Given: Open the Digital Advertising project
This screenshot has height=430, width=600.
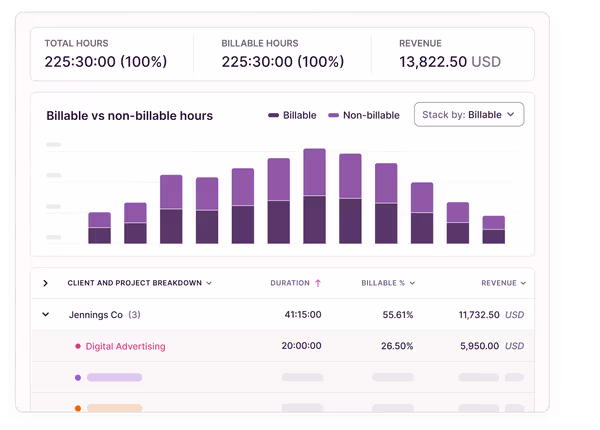Looking at the screenshot, I should click(126, 346).
